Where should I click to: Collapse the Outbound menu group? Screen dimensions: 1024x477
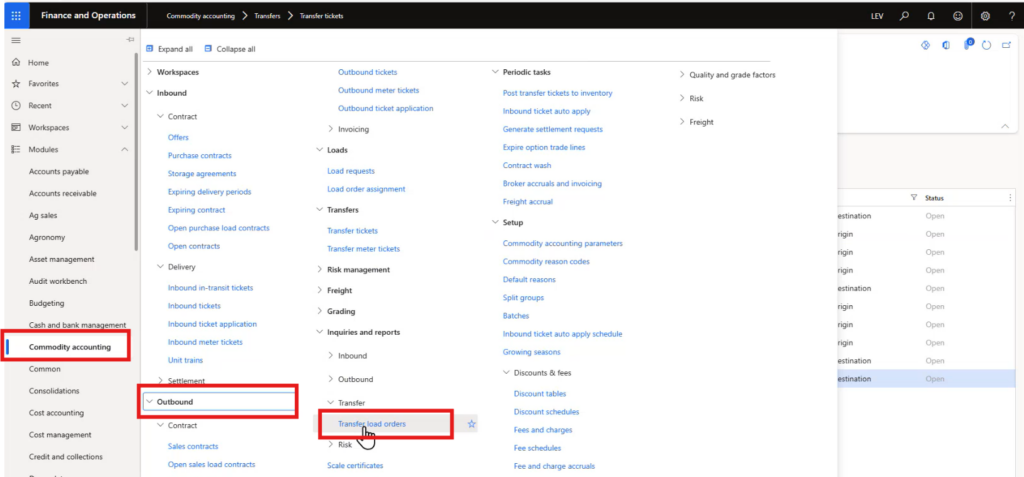pos(150,402)
